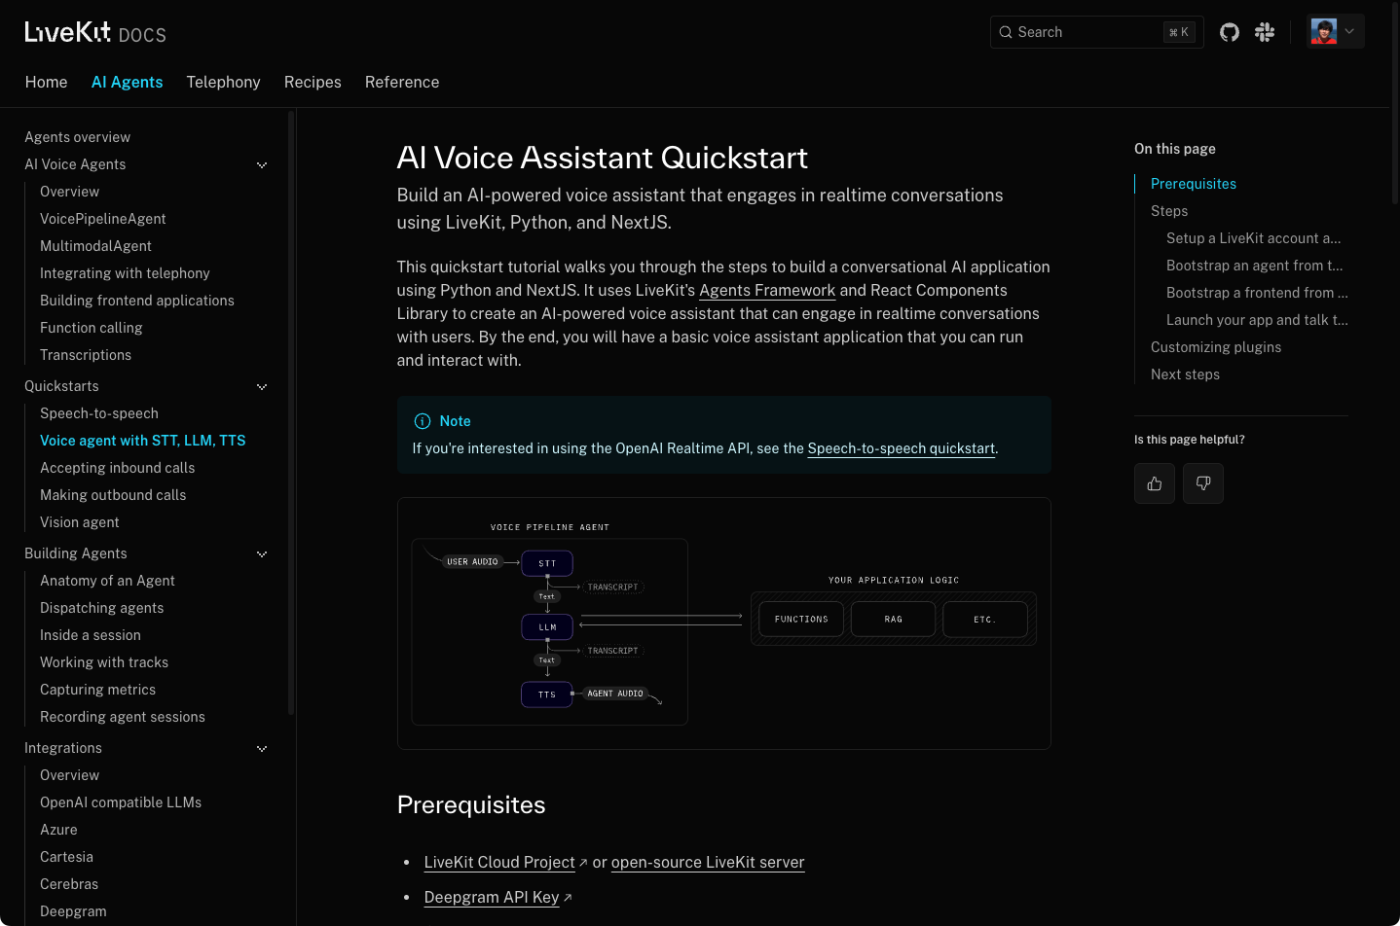Open Cartesia integration page
The height and width of the screenshot is (926, 1400).
pos(67,857)
